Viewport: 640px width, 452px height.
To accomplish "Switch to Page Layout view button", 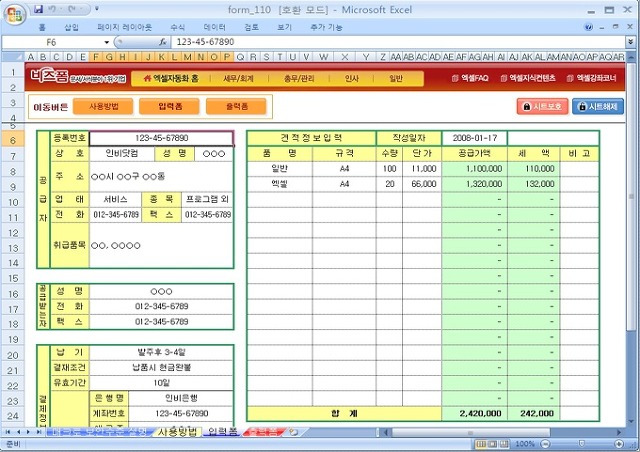I will point(493,444).
